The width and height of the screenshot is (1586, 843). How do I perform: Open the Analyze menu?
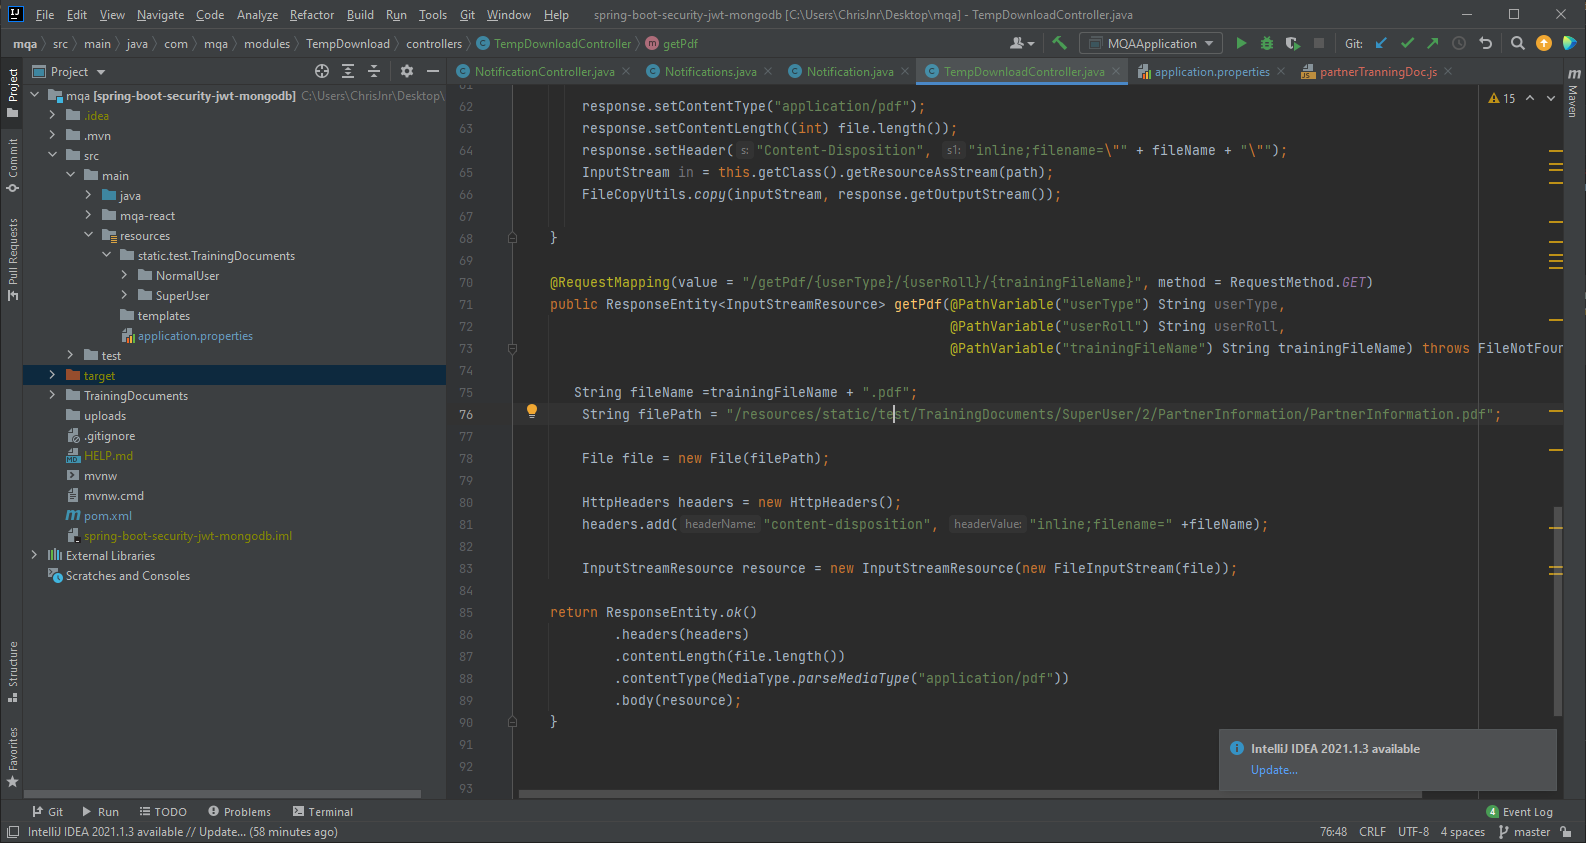coord(257,15)
